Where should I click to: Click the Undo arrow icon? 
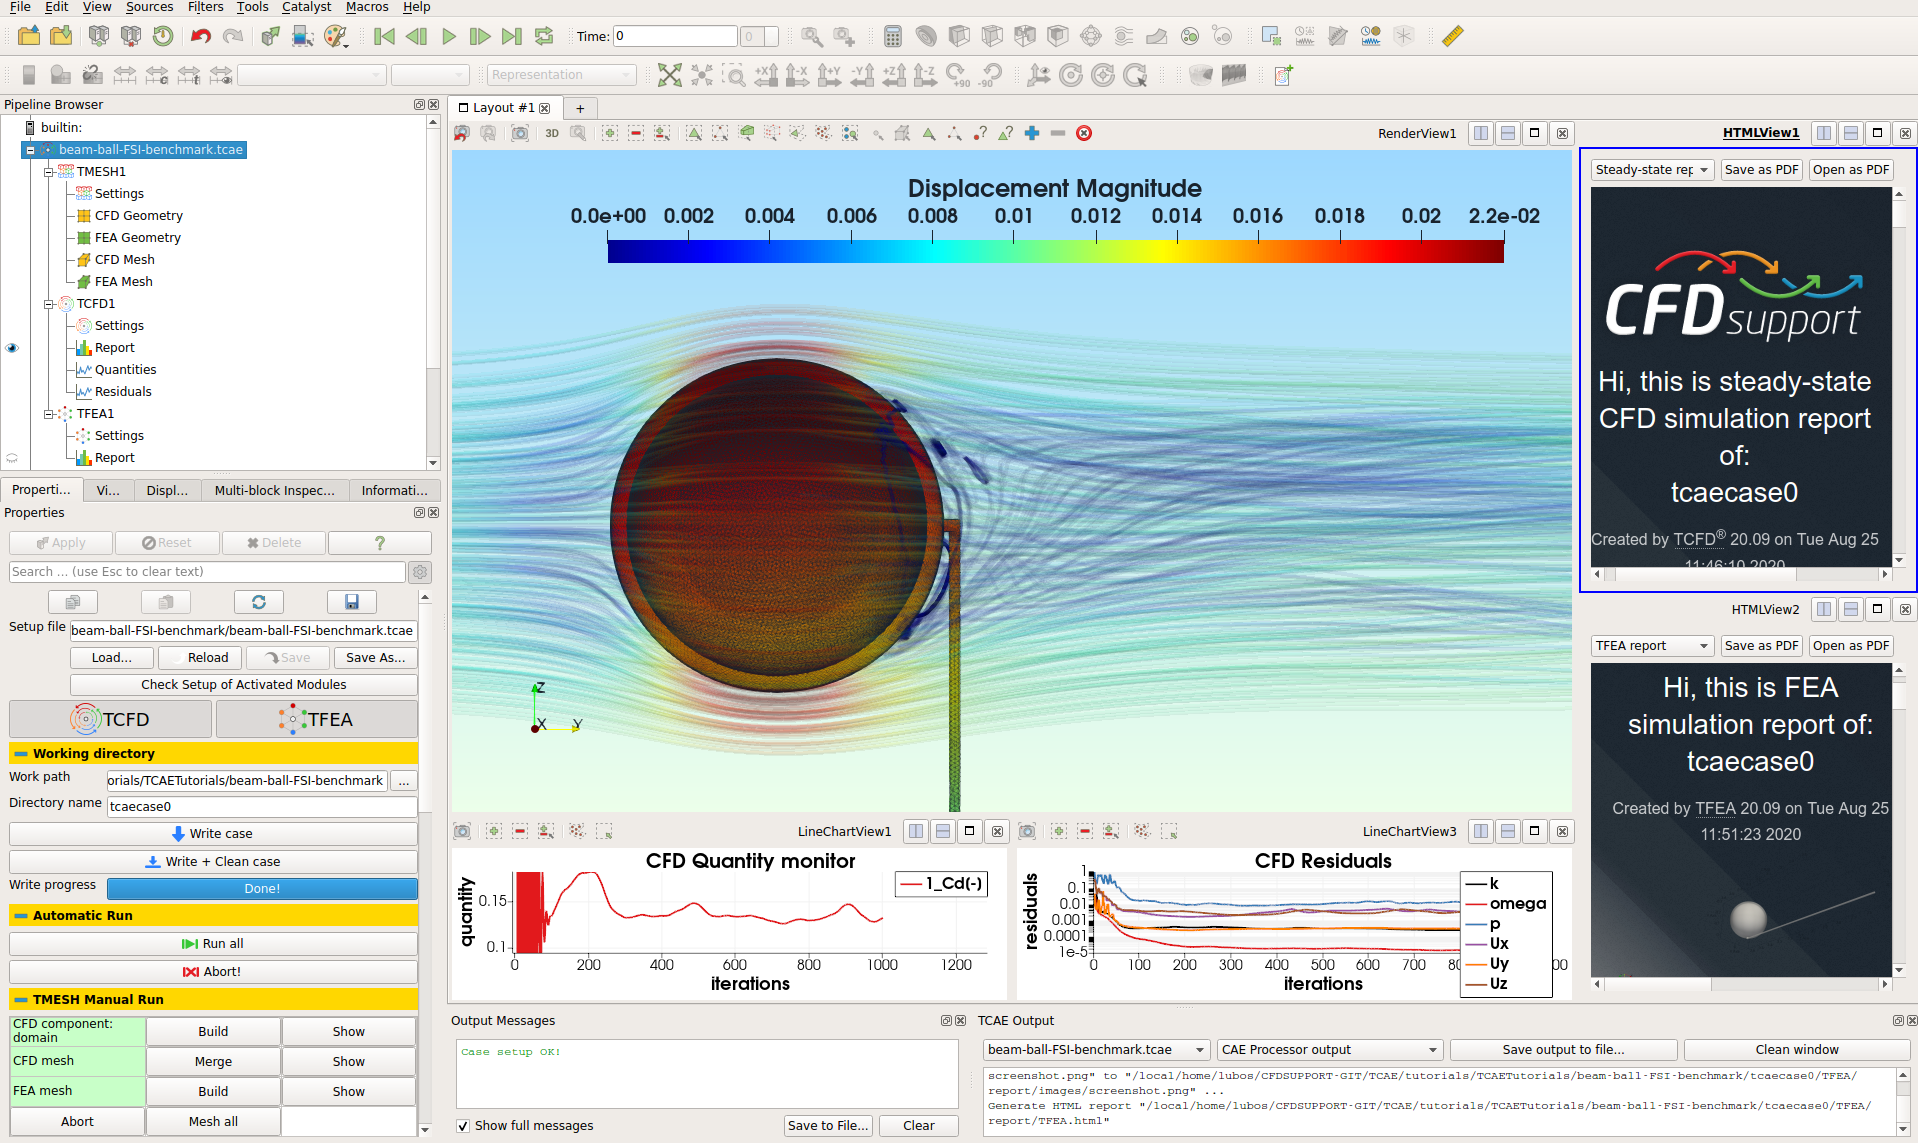coord(201,37)
